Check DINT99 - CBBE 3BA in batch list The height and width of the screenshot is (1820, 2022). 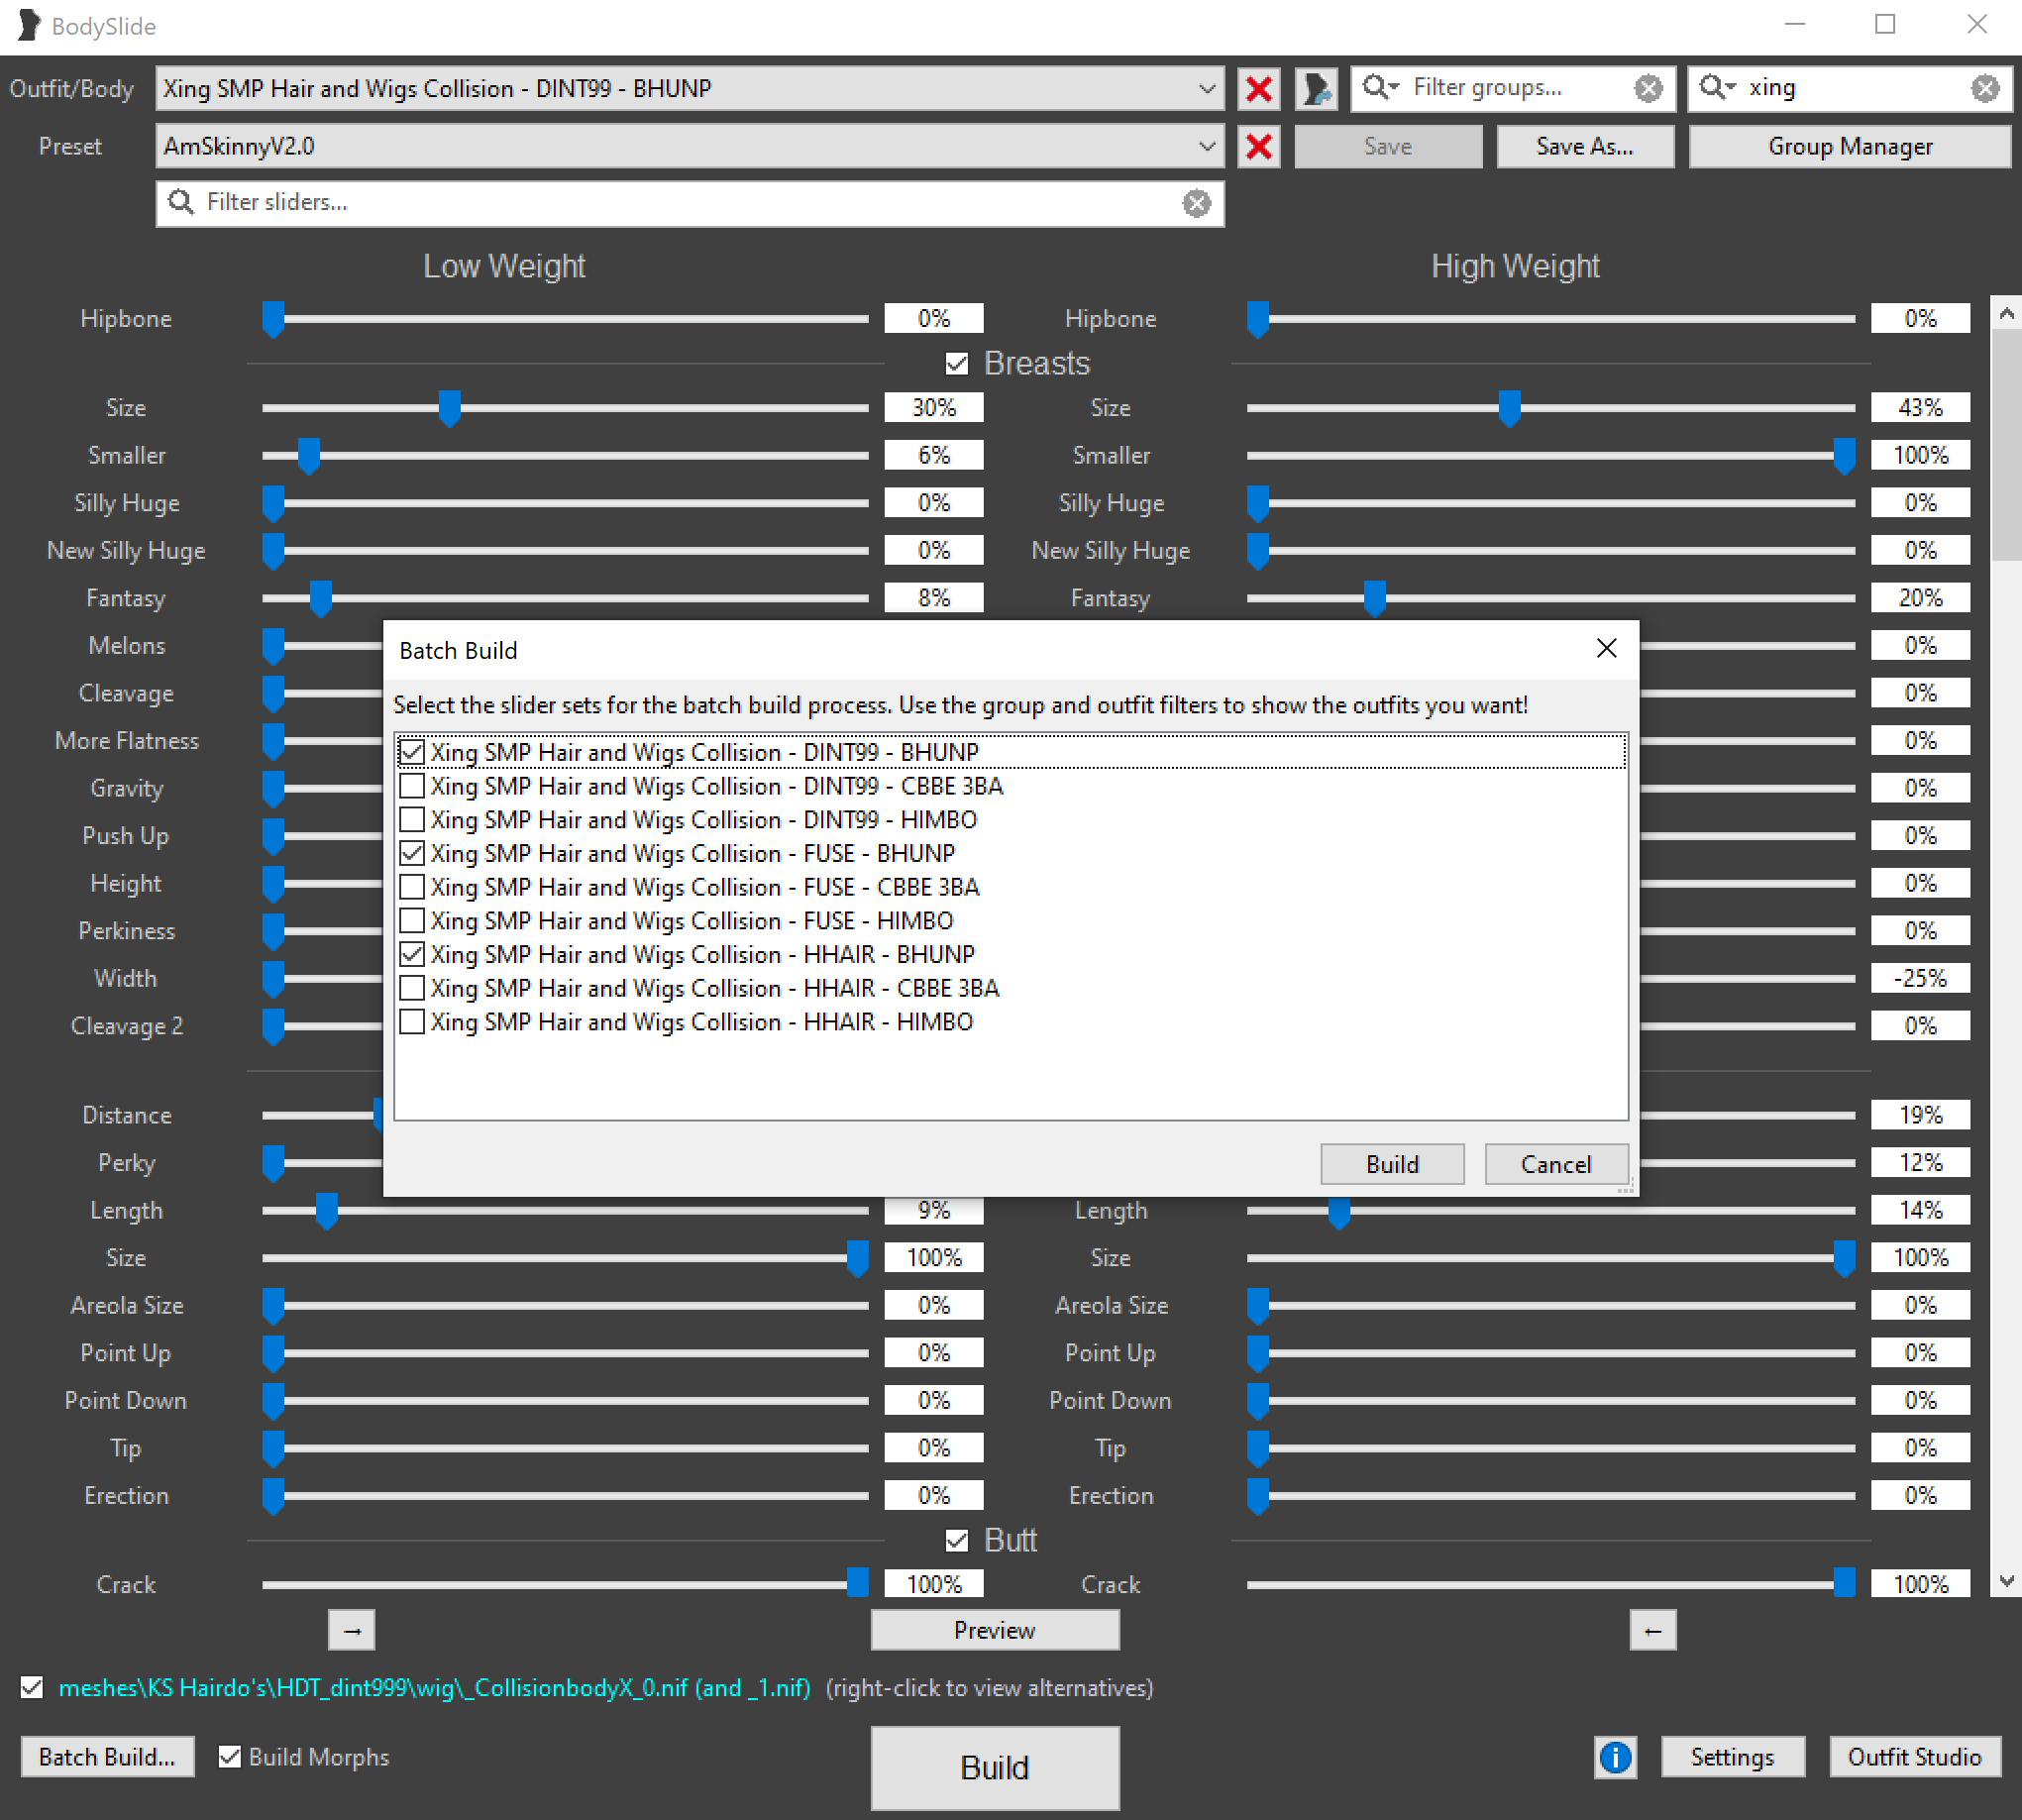coord(412,786)
